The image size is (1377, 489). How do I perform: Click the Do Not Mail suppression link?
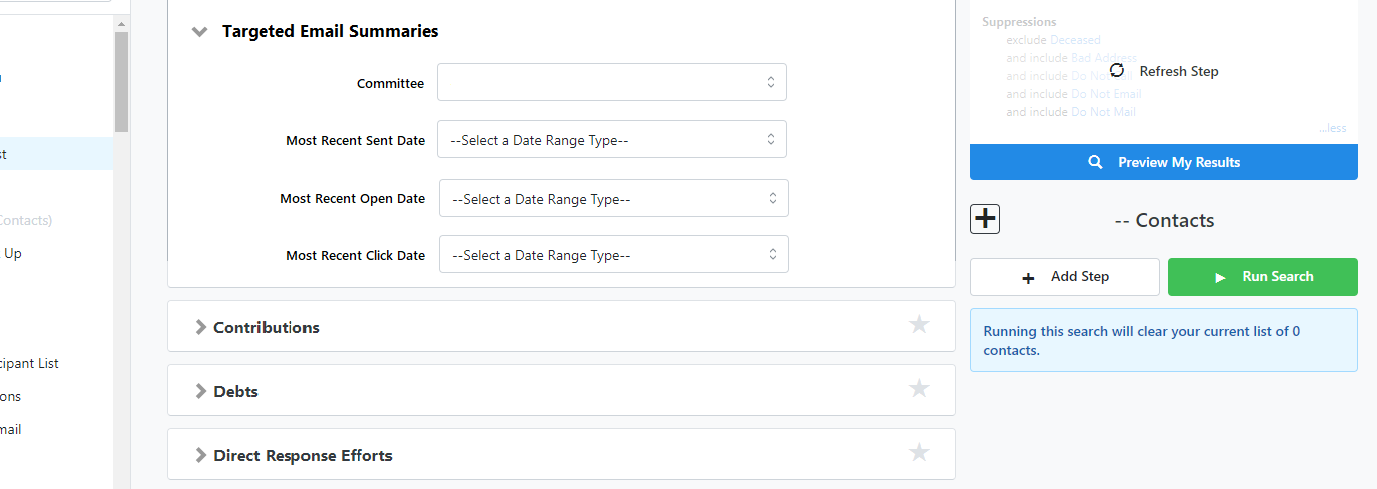click(x=1103, y=112)
